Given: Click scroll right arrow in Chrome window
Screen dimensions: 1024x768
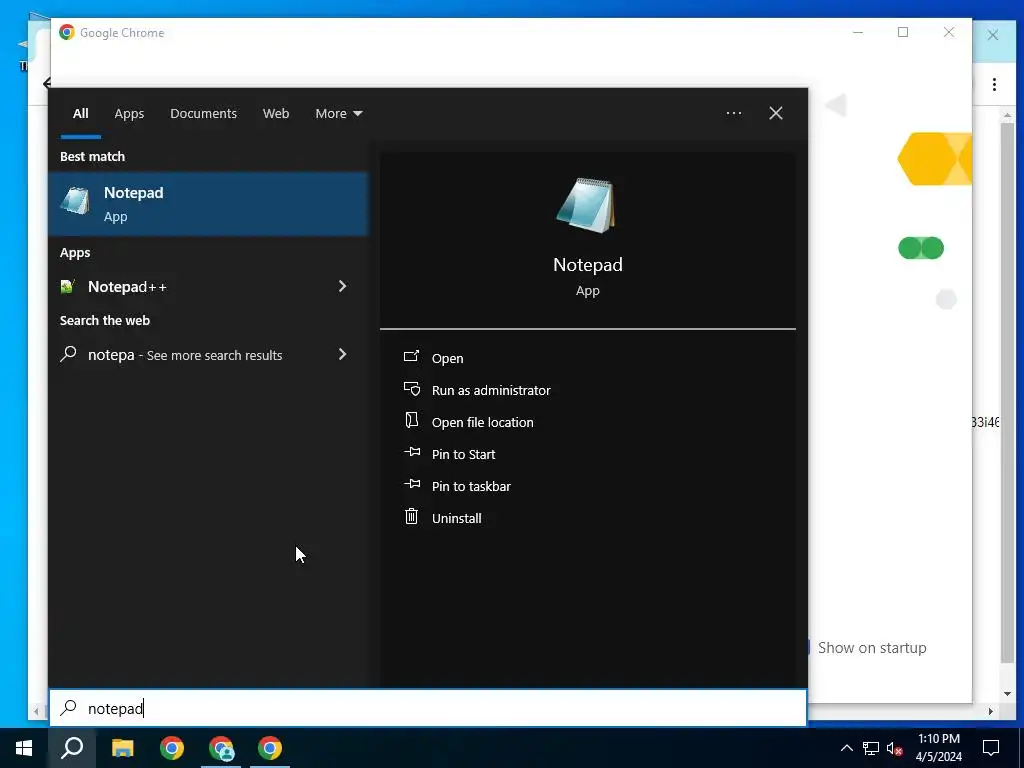Looking at the screenshot, I should pos(991,711).
